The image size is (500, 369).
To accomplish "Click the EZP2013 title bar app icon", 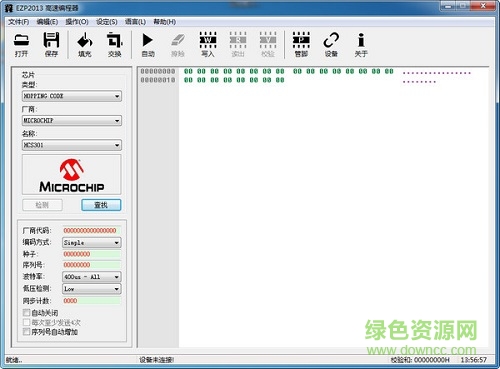I will [x=9, y=8].
